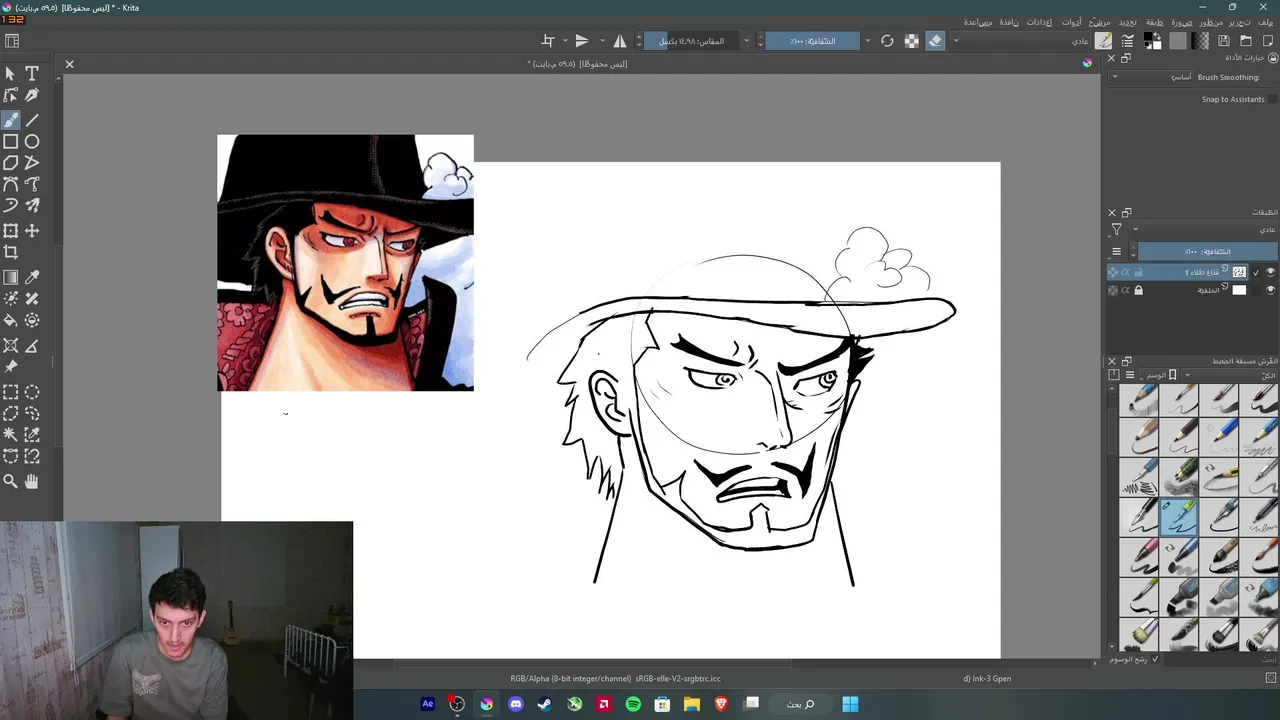Viewport: 1280px width, 720px height.
Task: Toggle eraser mode in top toolbar
Action: (x=935, y=41)
